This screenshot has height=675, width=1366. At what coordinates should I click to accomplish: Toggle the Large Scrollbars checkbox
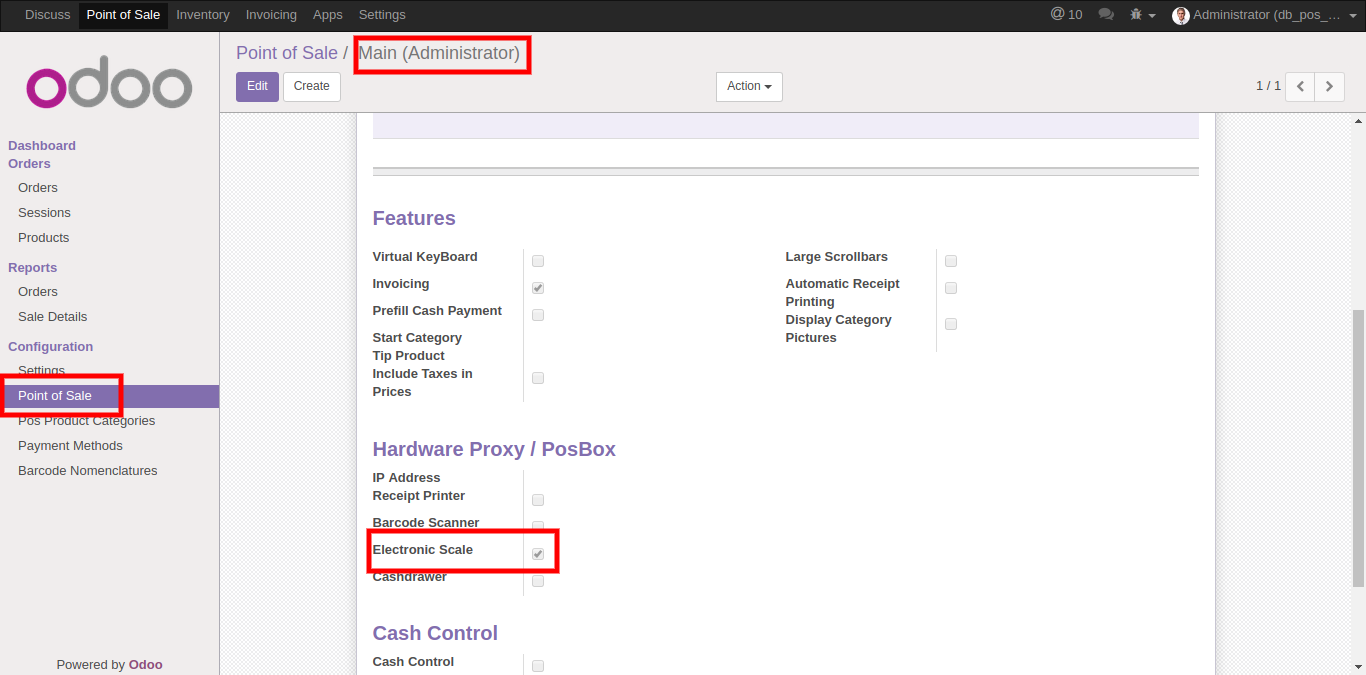[x=951, y=261]
